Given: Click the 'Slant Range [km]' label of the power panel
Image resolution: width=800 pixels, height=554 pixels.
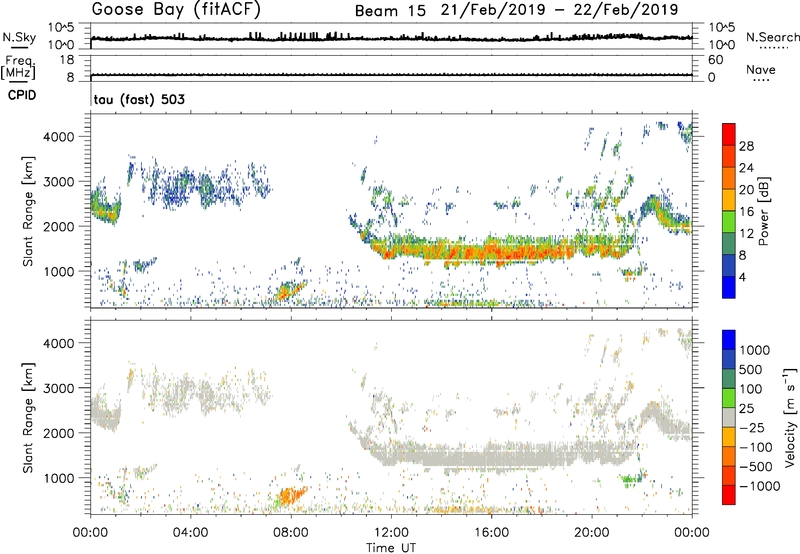Looking at the screenshot, I should pyautogui.click(x=29, y=211).
